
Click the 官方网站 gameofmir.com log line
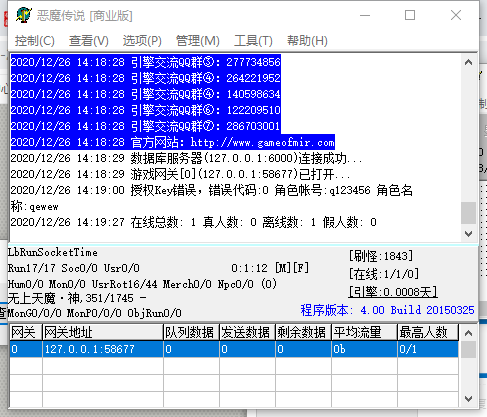(173, 142)
